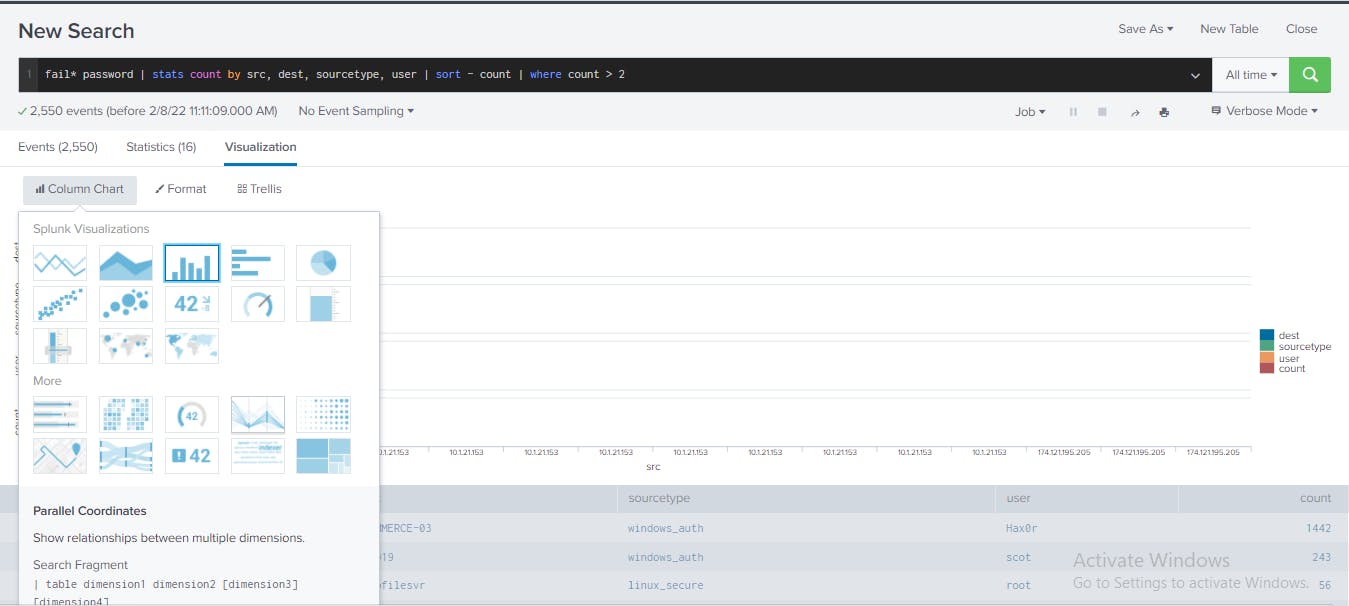Expand the search bar chevron
Screen dimensions: 1349x606
point(1196,76)
